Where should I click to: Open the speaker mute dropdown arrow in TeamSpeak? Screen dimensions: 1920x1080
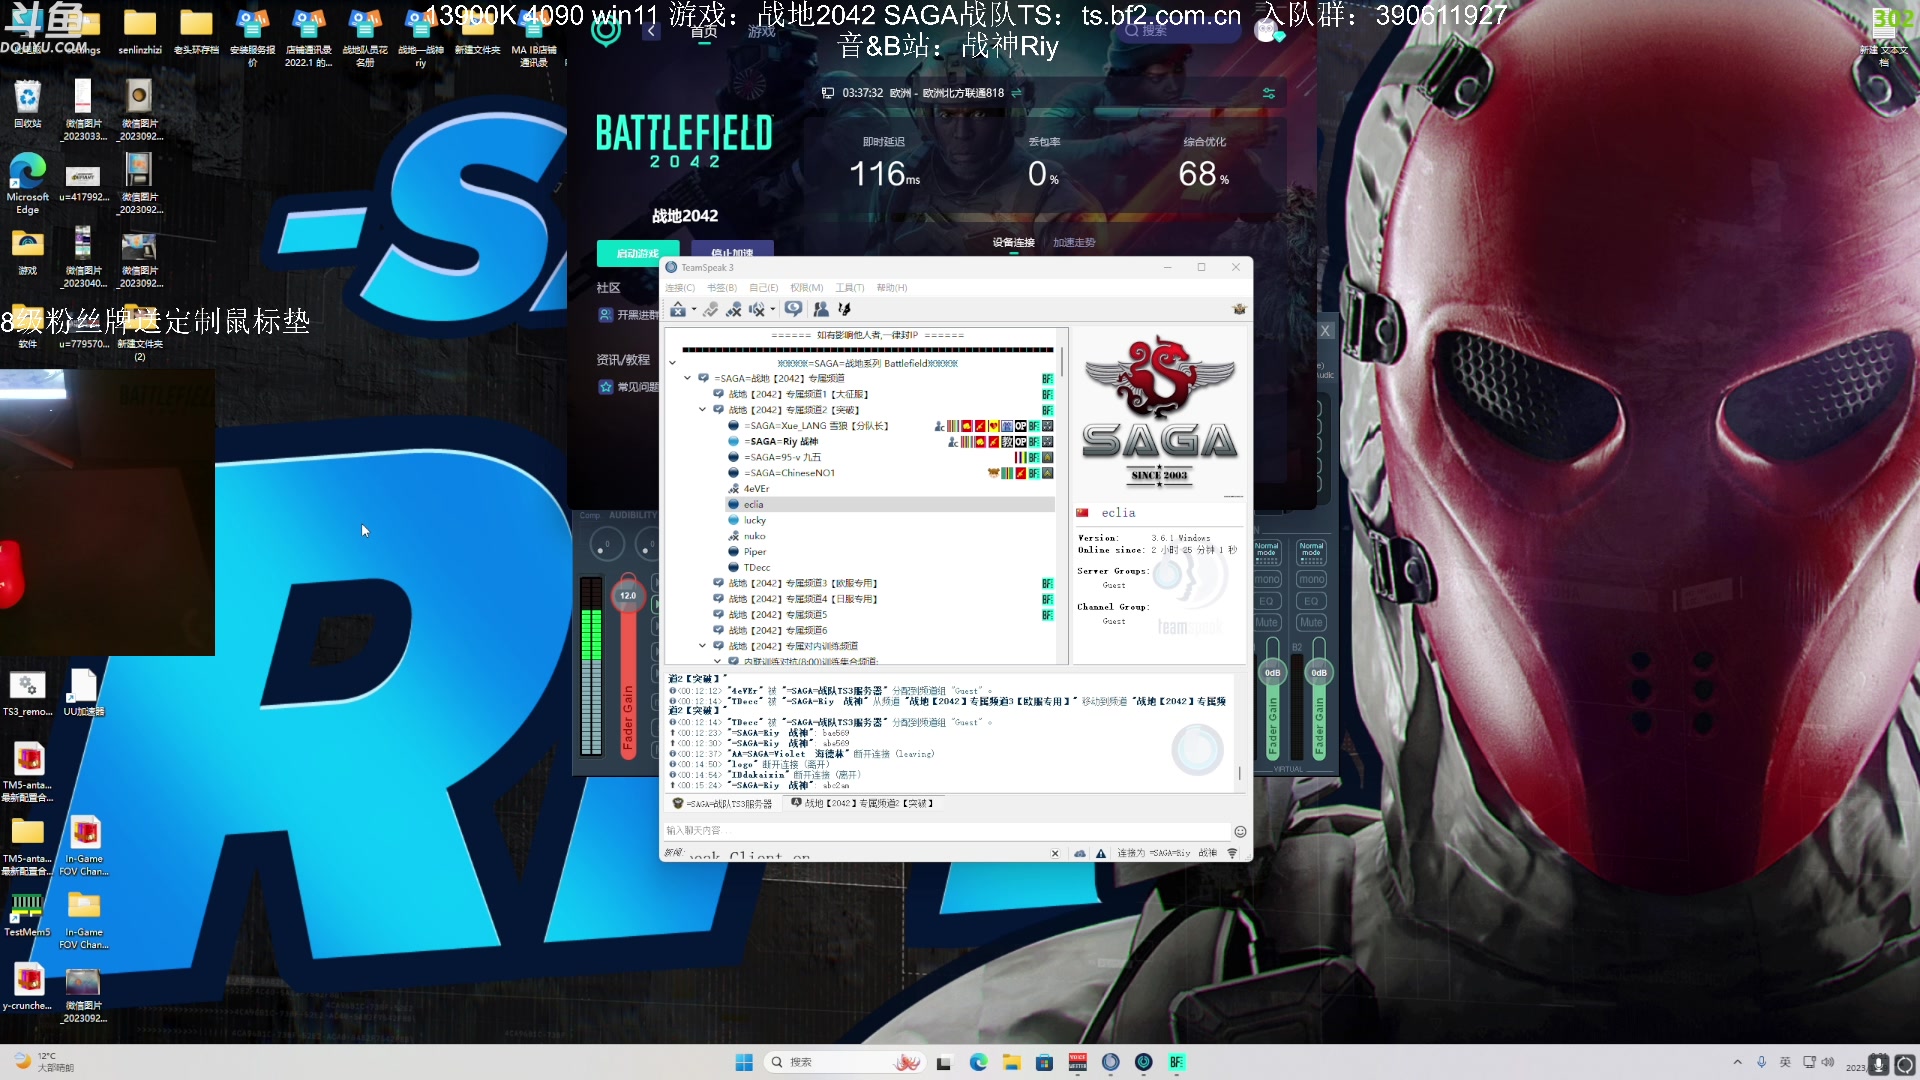(773, 310)
